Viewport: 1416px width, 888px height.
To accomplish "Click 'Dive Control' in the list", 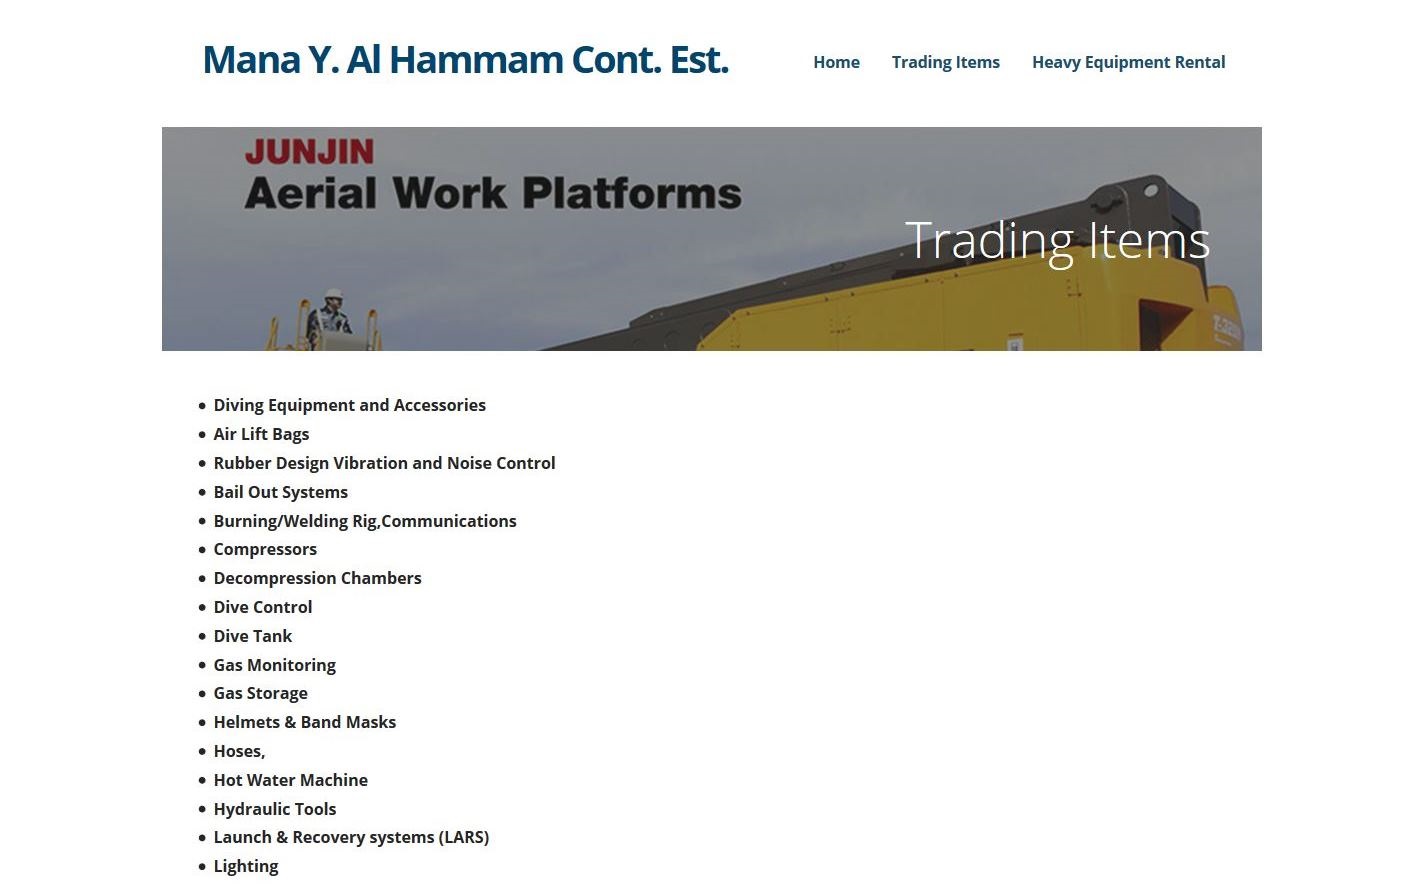I will click(x=262, y=607).
